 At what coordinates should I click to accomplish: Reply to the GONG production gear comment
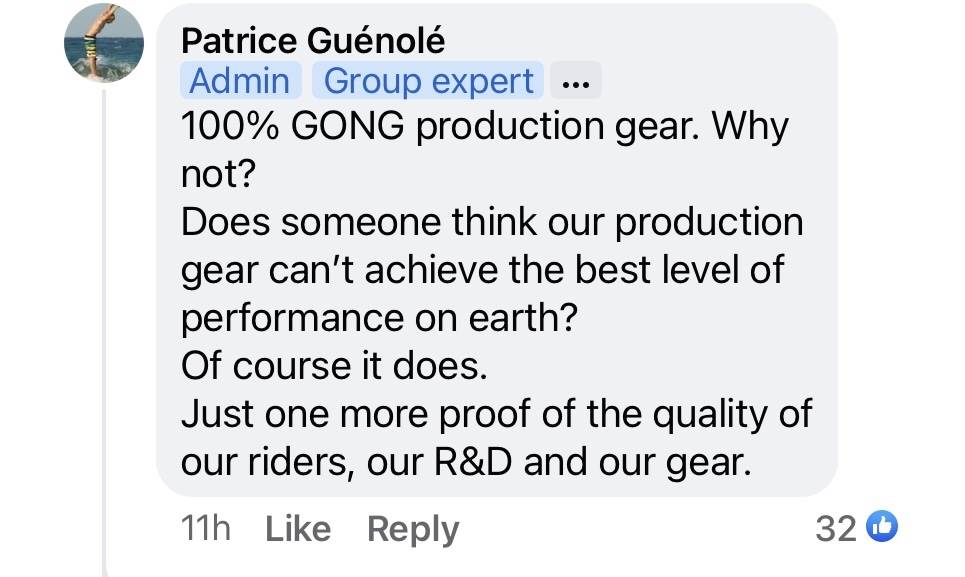[x=413, y=528]
